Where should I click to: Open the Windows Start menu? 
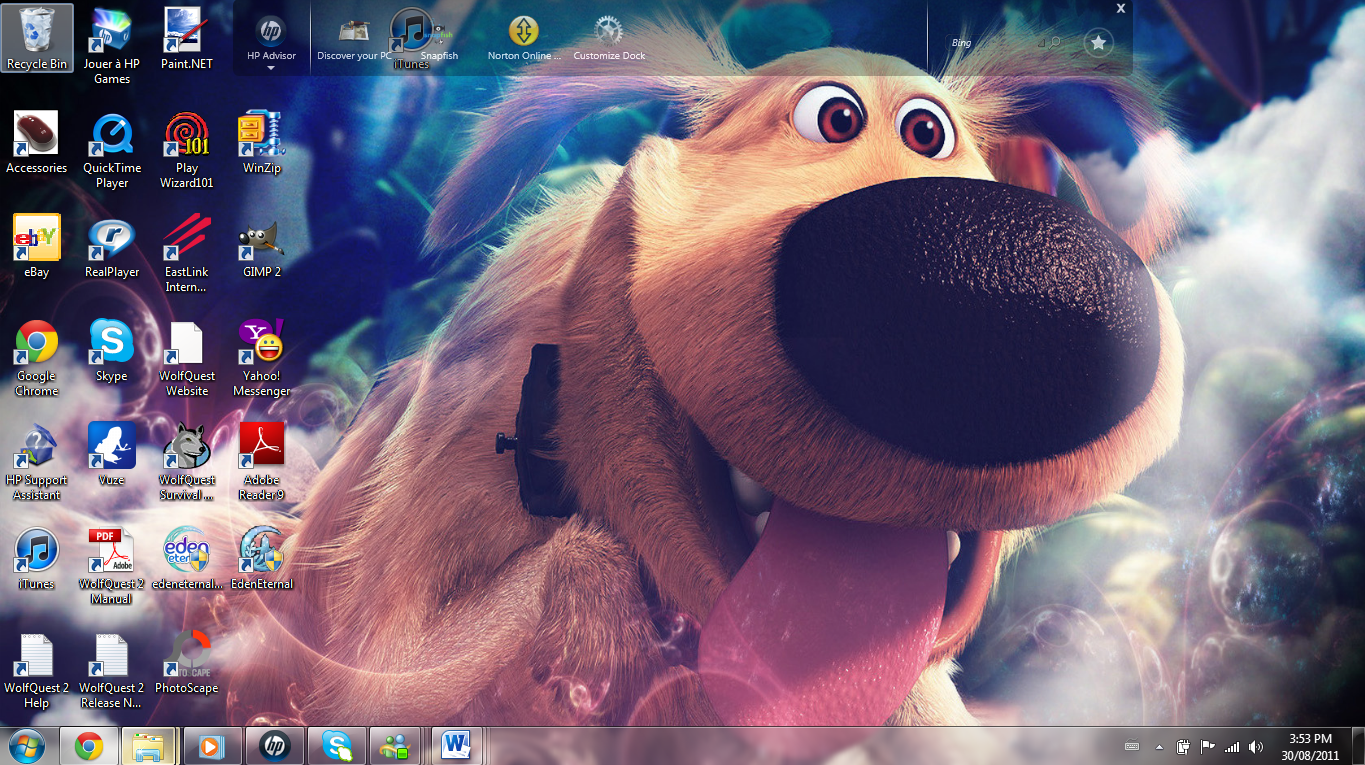tap(26, 746)
